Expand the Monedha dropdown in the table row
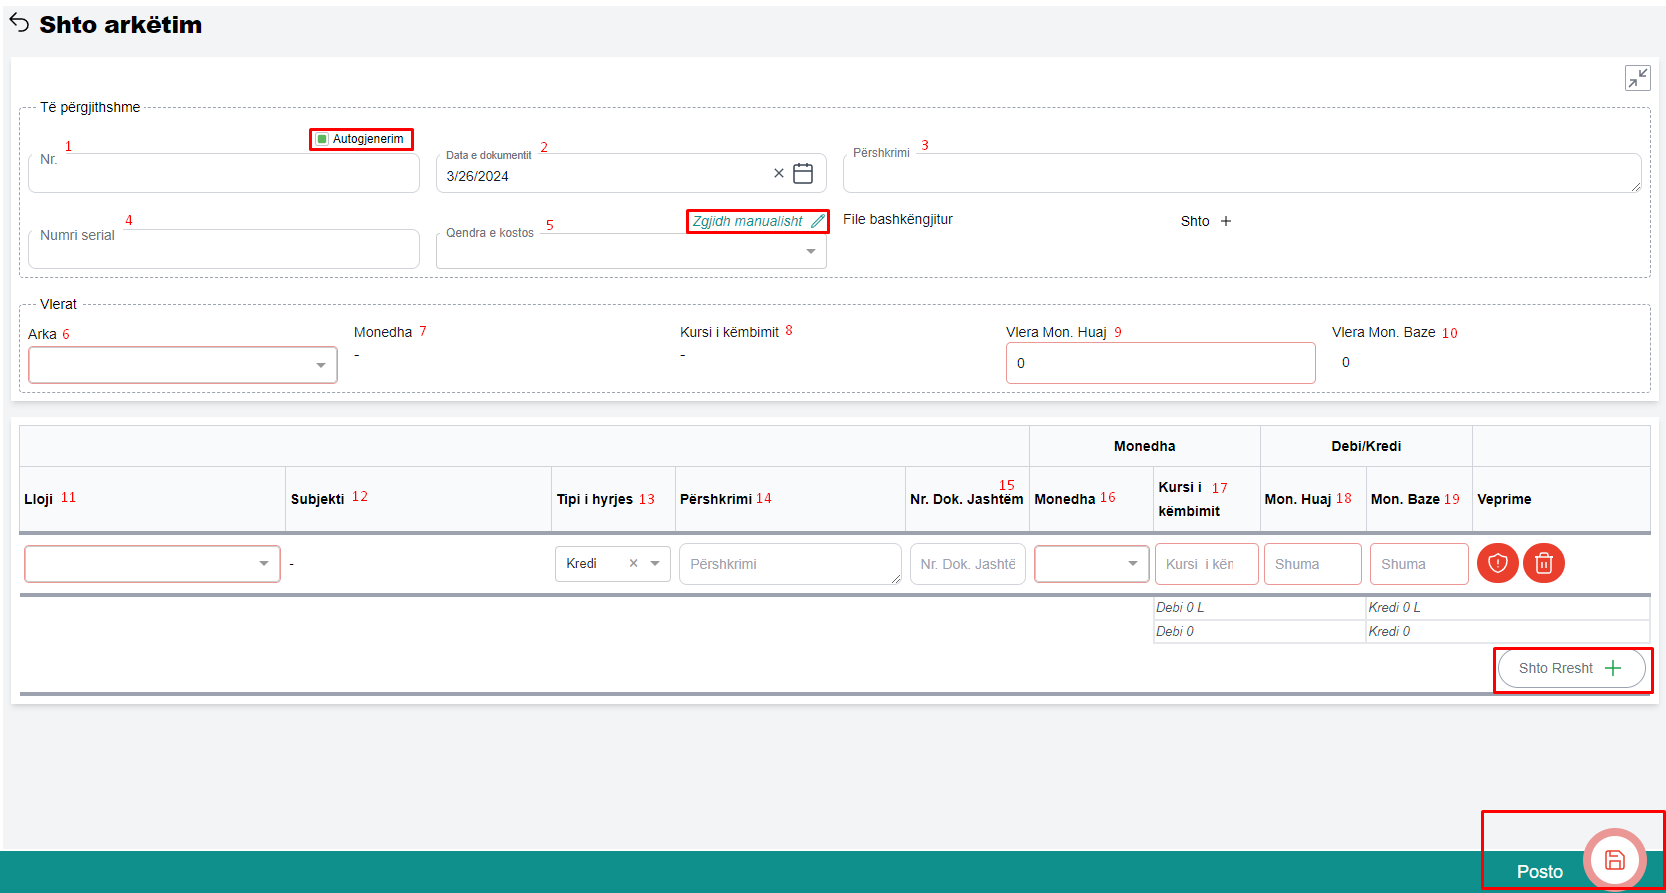This screenshot has height=893, width=1666. click(x=1132, y=564)
